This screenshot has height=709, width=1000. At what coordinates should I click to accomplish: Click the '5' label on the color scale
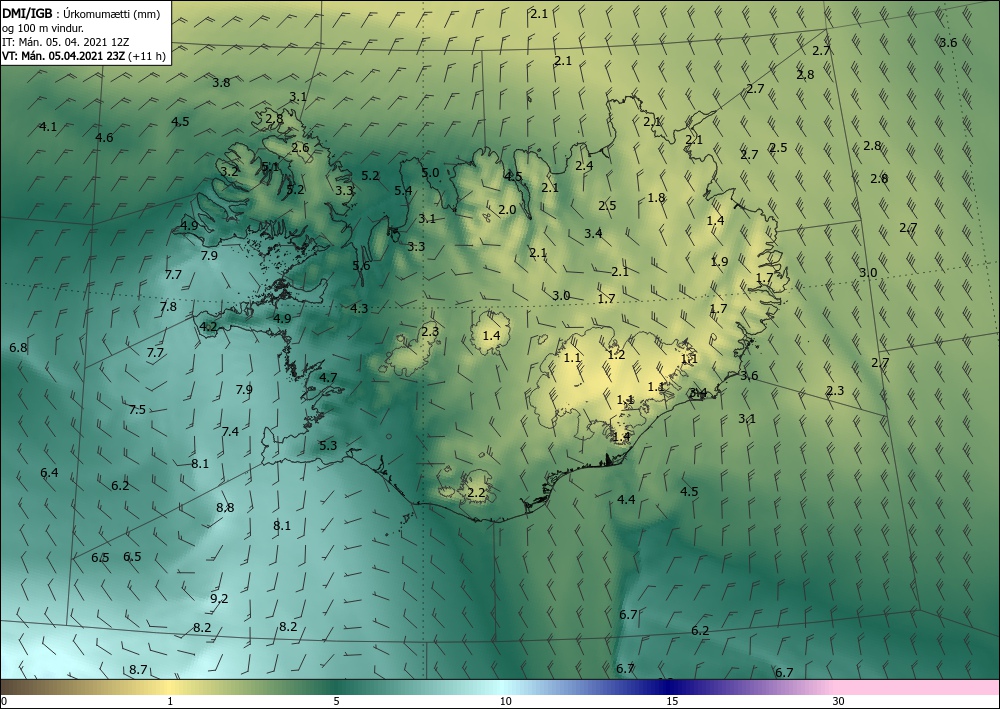coord(336,701)
